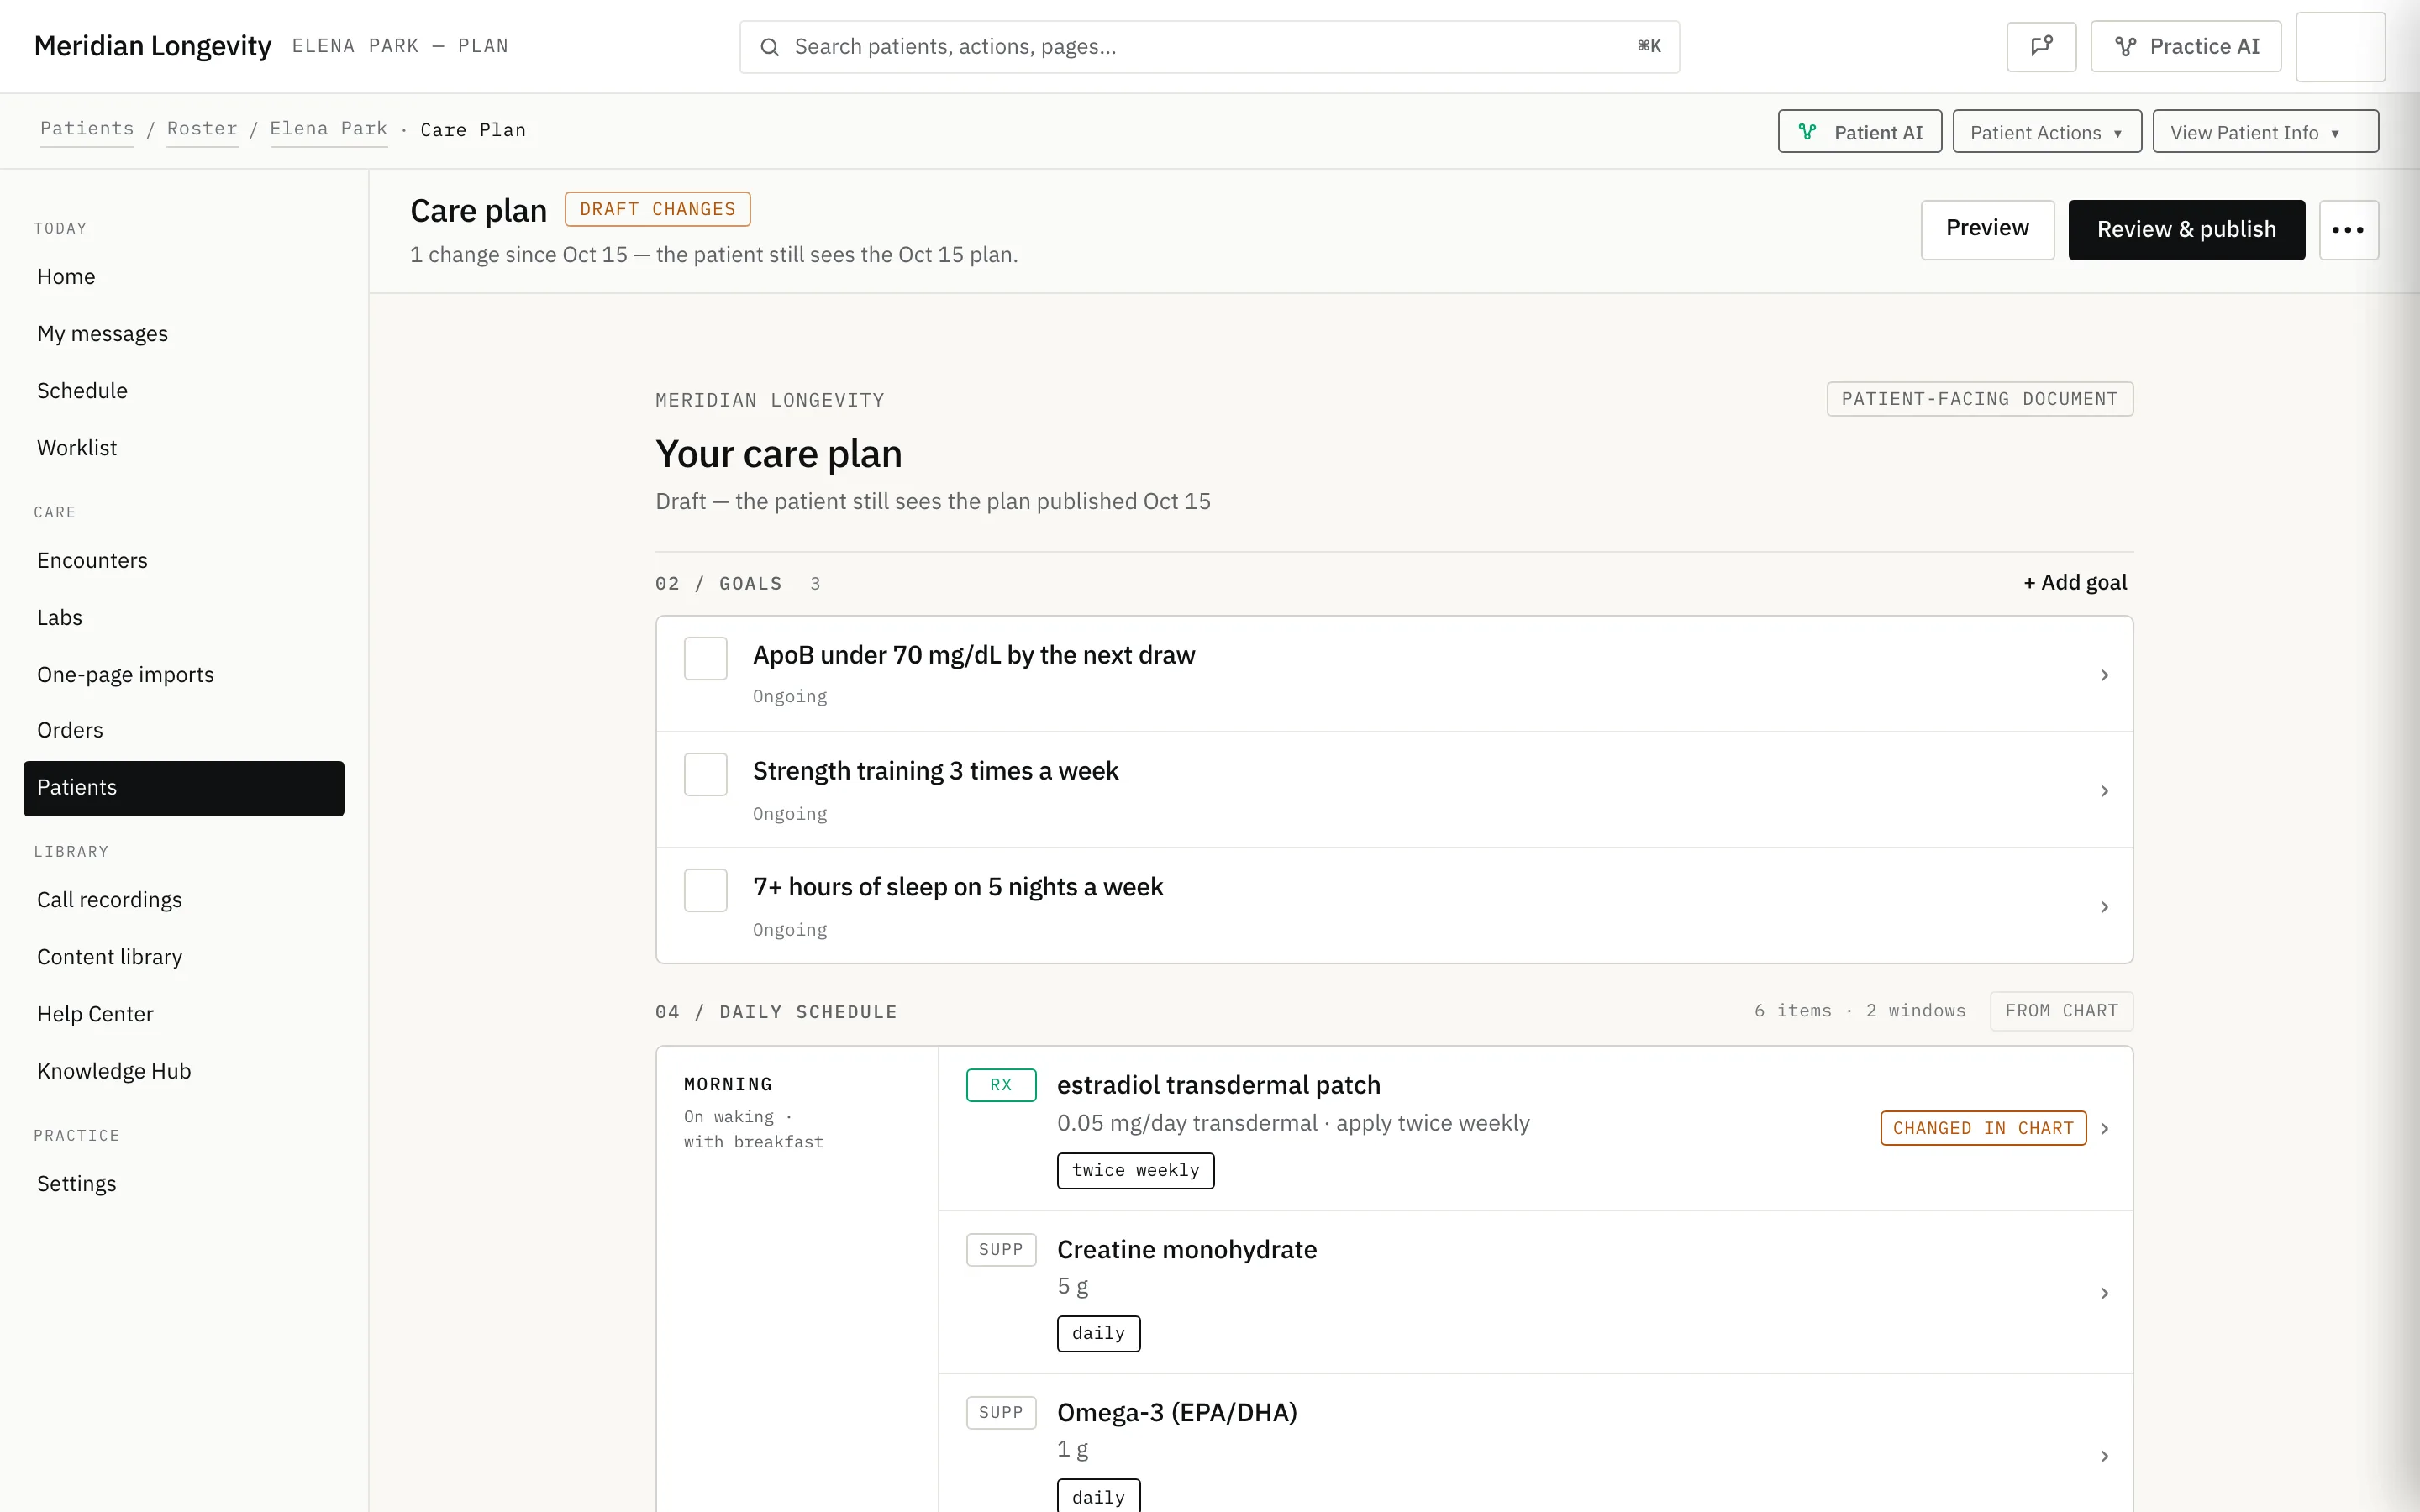Expand Omega-3 (EPA/DHA) row chevron
The width and height of the screenshot is (2420, 1512).
tap(2104, 1457)
